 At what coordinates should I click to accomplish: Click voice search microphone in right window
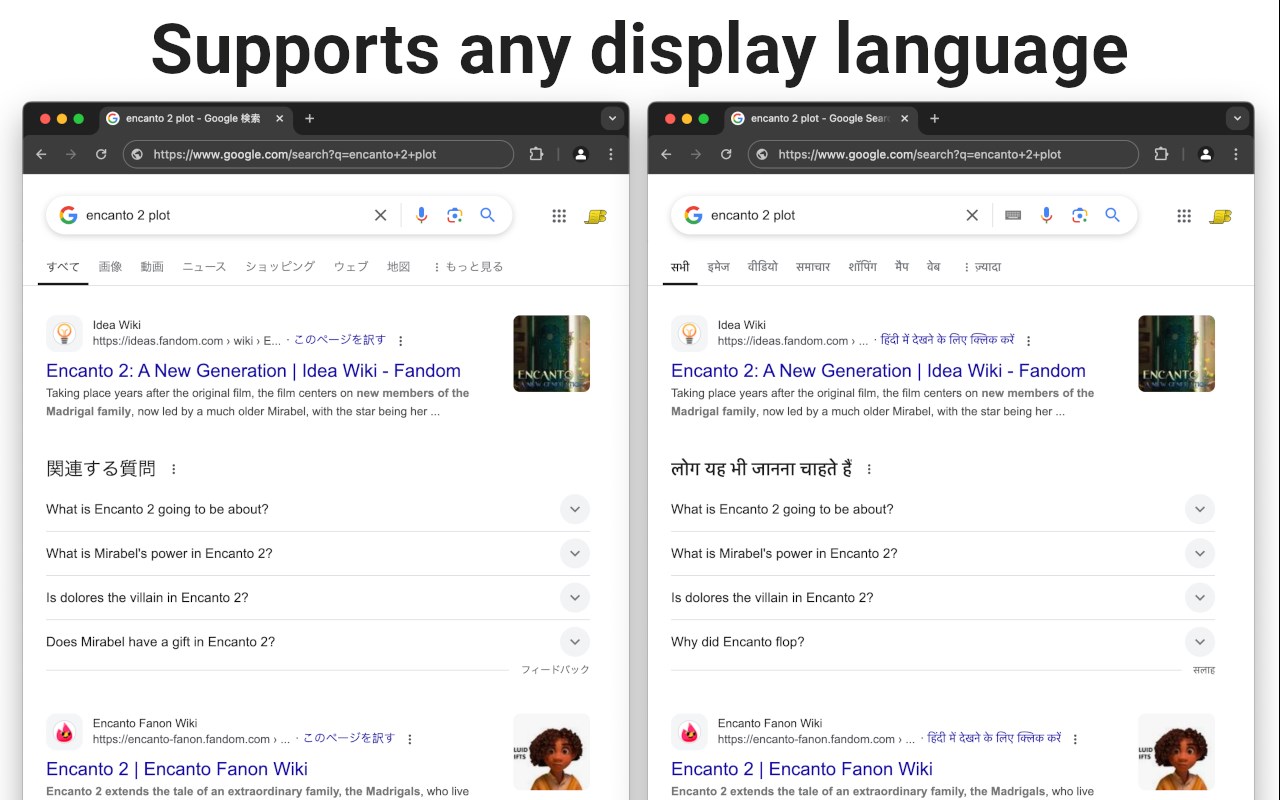(x=1046, y=215)
